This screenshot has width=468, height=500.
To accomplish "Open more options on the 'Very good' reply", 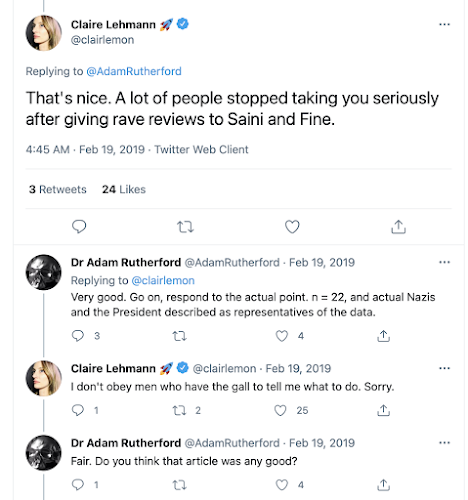I will tap(444, 262).
